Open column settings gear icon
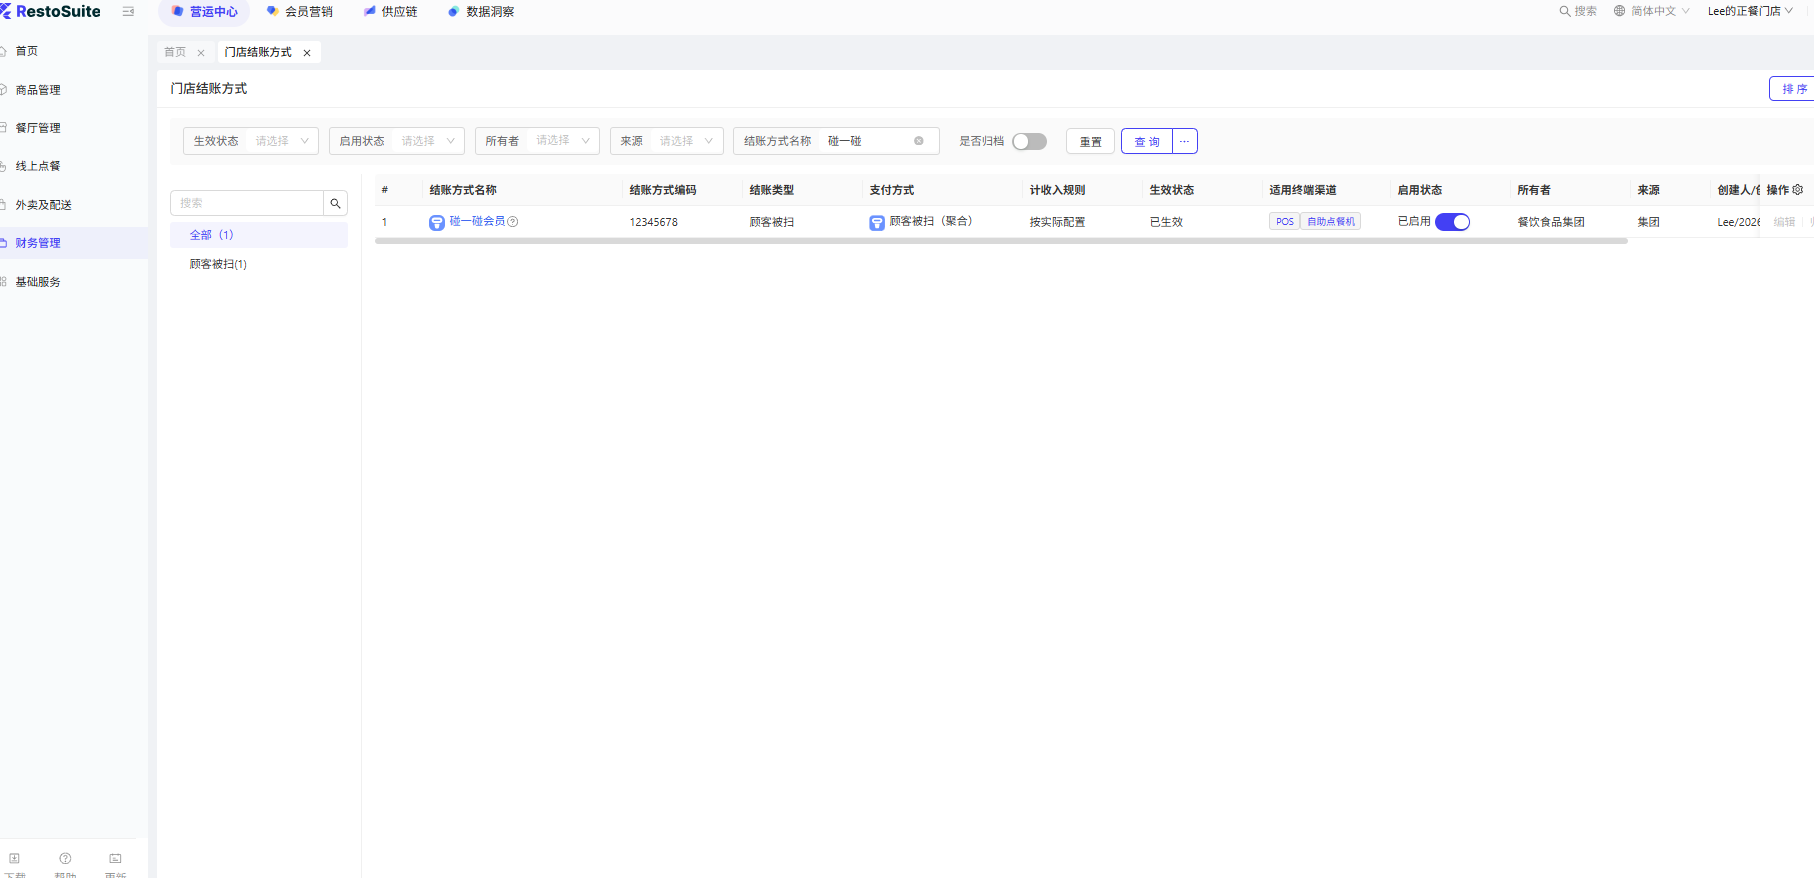Screen dimensions: 1814x878 (x=1798, y=190)
